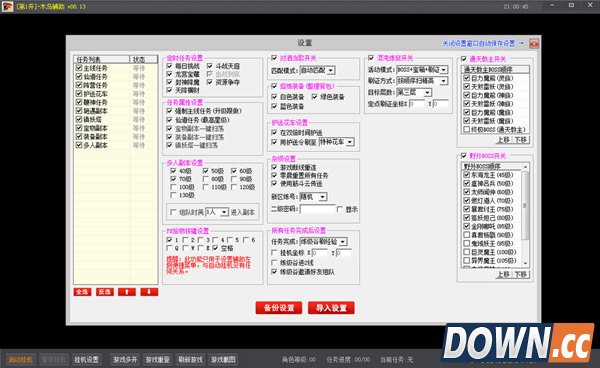Click the 定点刷证坐标 X input field
Image resolution: width=600 pixels, height=368 pixels.
pos(417,104)
